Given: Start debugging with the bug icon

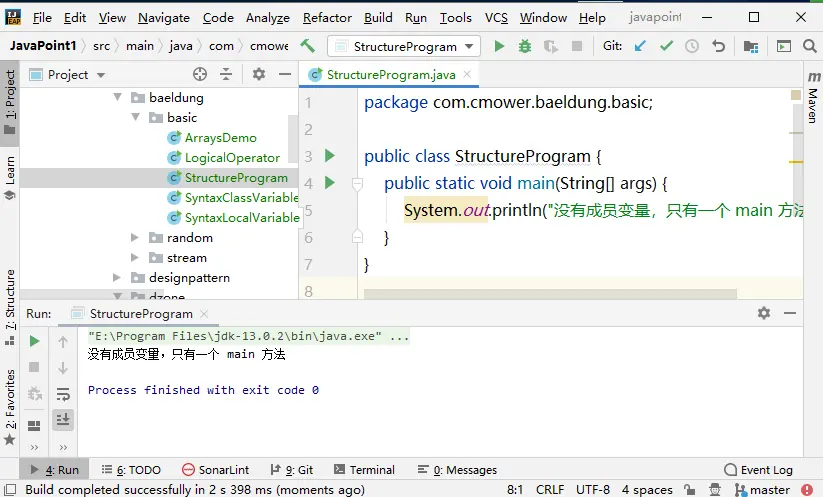Looking at the screenshot, I should [x=524, y=46].
